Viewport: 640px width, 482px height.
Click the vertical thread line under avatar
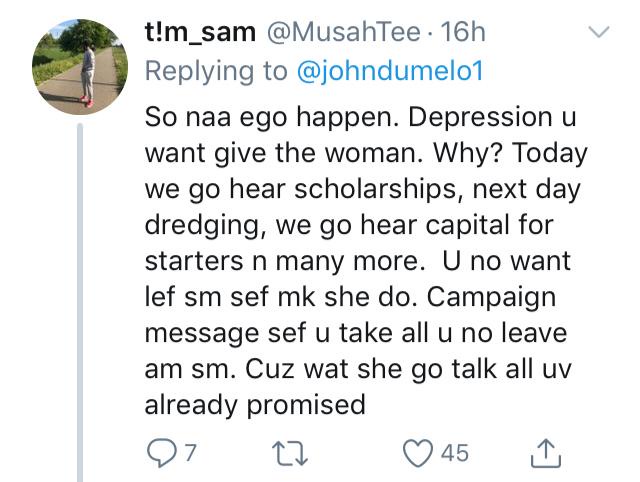[79, 300]
